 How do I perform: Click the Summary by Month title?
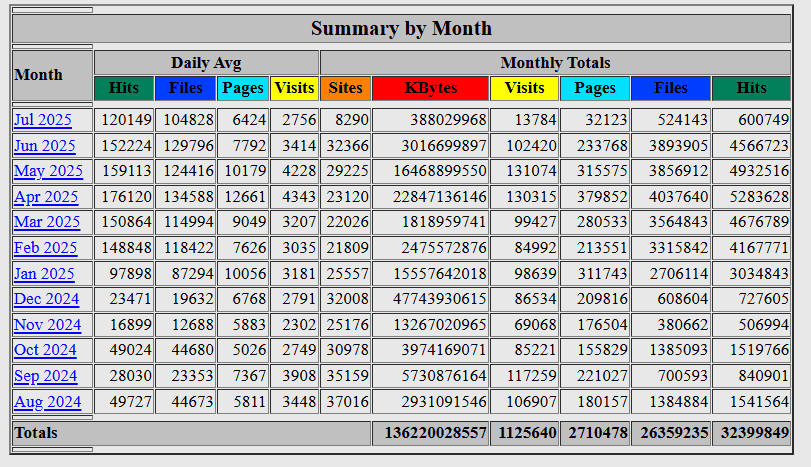click(401, 28)
